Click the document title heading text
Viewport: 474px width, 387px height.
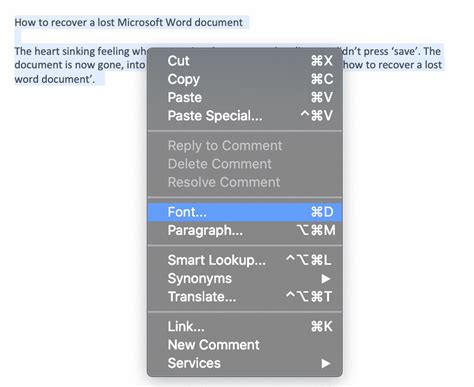tap(129, 22)
